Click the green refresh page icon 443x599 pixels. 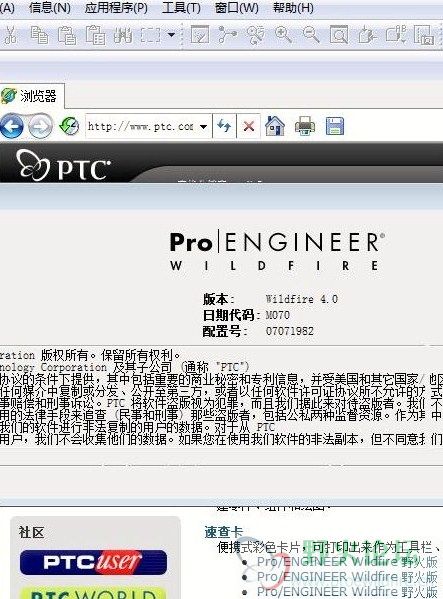tap(69, 126)
